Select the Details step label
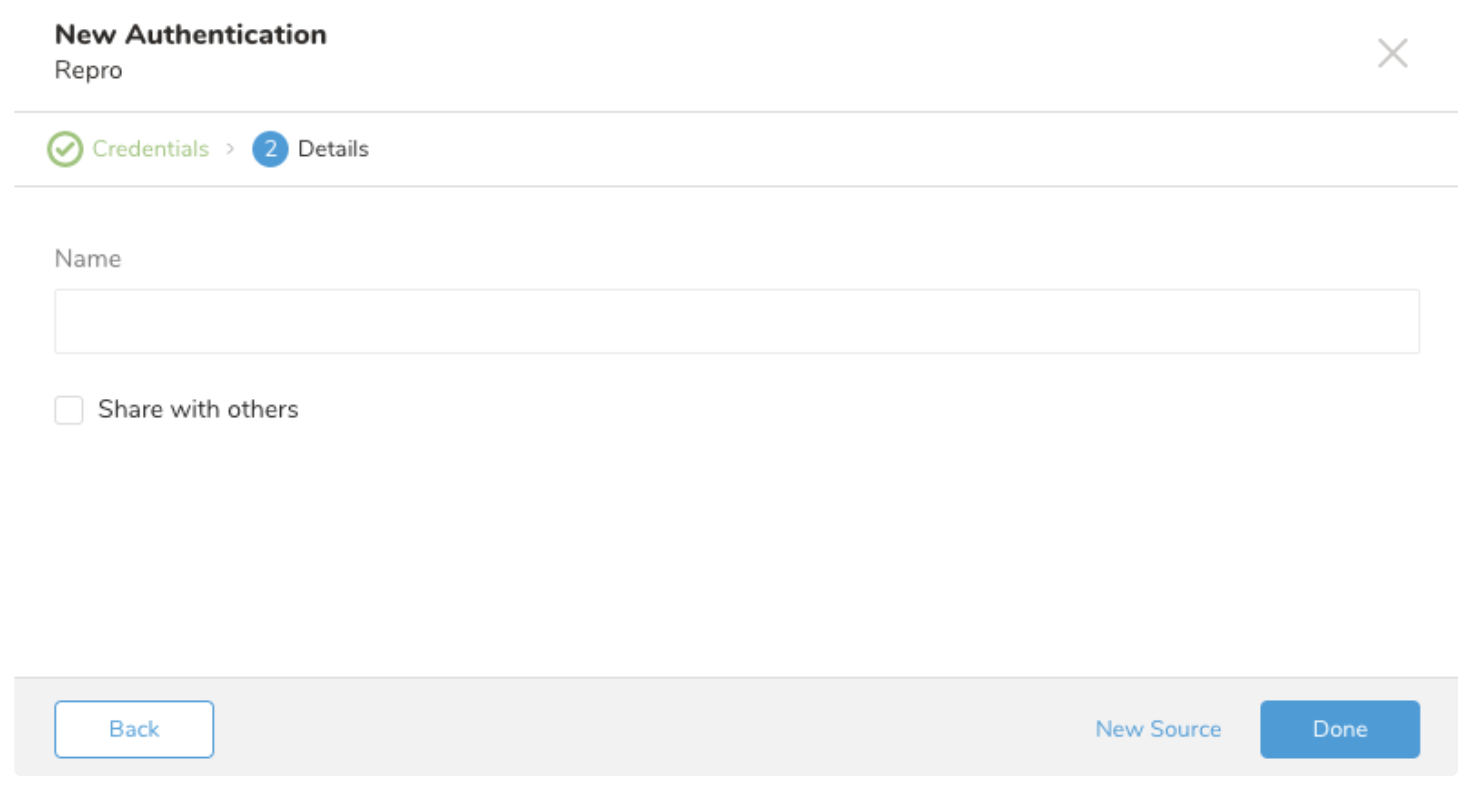1470x794 pixels. [333, 150]
